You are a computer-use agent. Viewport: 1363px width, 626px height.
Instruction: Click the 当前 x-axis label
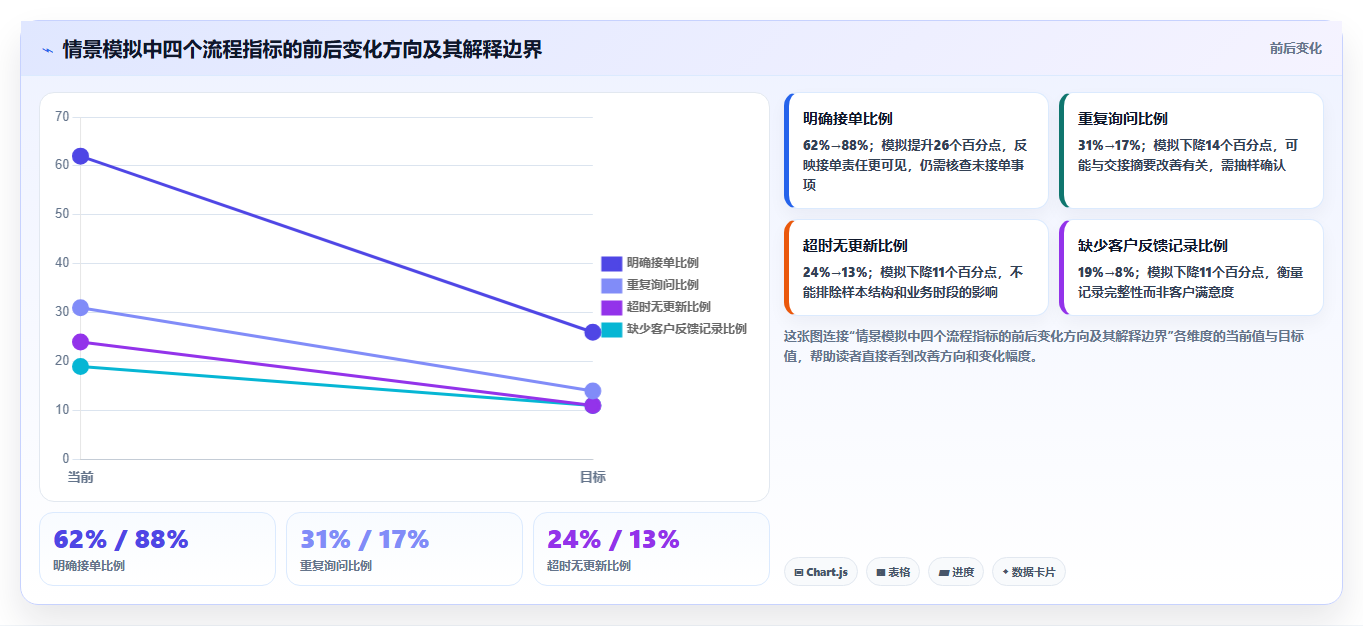80,477
